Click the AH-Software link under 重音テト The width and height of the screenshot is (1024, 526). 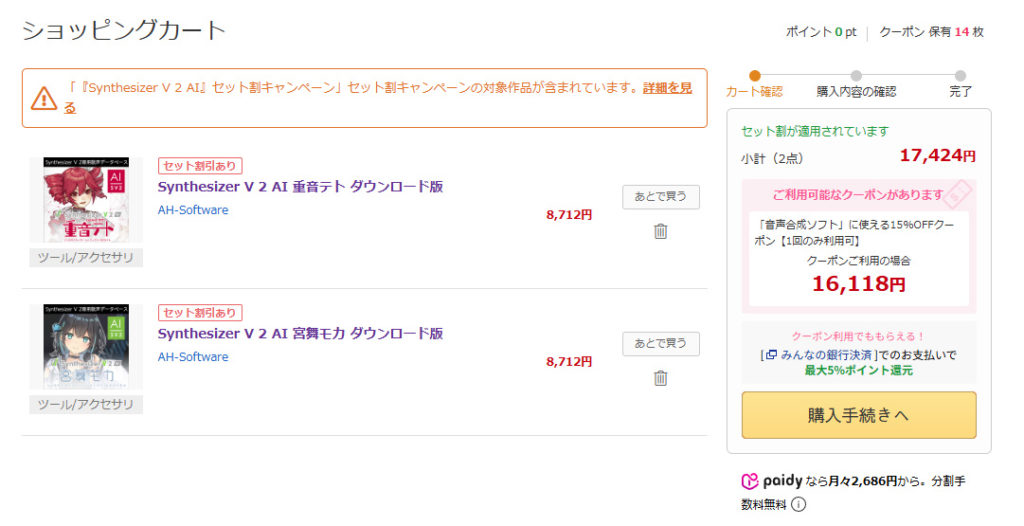pos(193,210)
